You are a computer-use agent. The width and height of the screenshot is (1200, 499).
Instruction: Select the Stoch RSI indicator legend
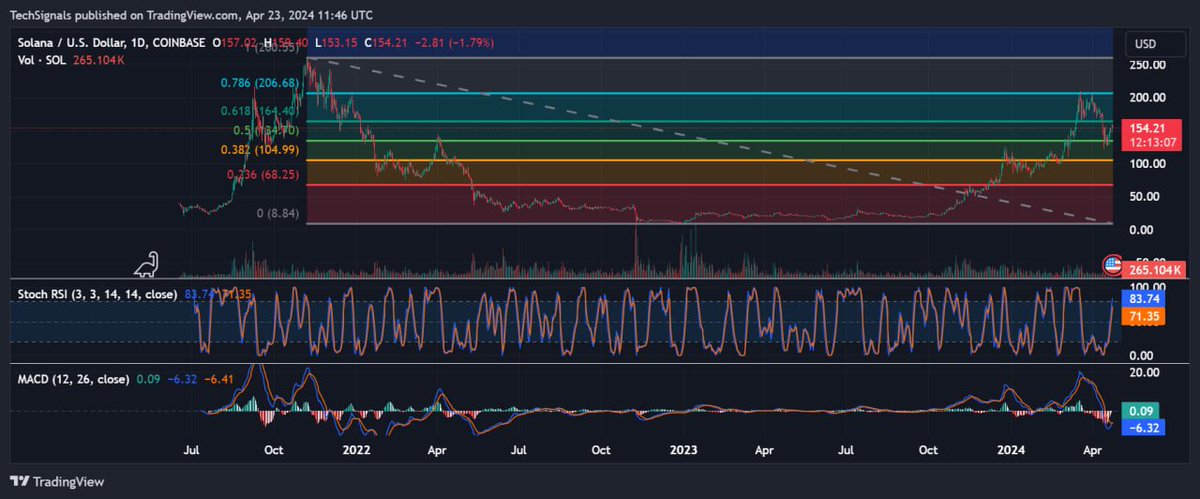(96, 294)
